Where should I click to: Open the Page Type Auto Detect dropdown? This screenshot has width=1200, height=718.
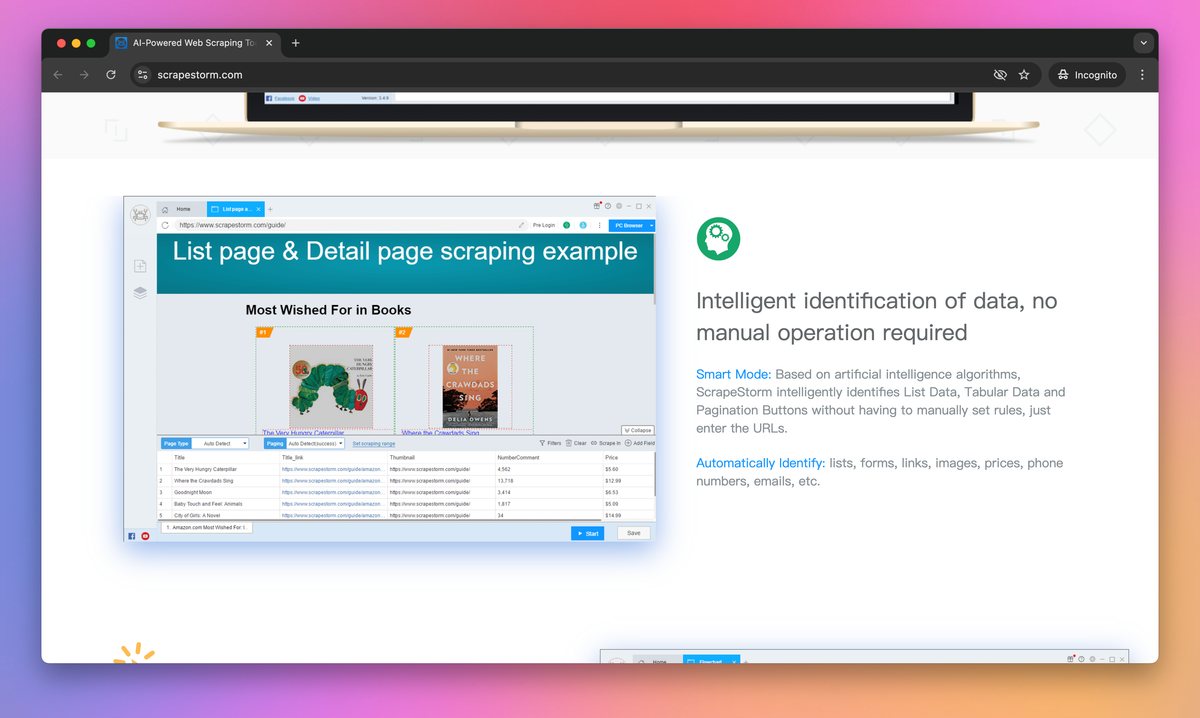219,443
